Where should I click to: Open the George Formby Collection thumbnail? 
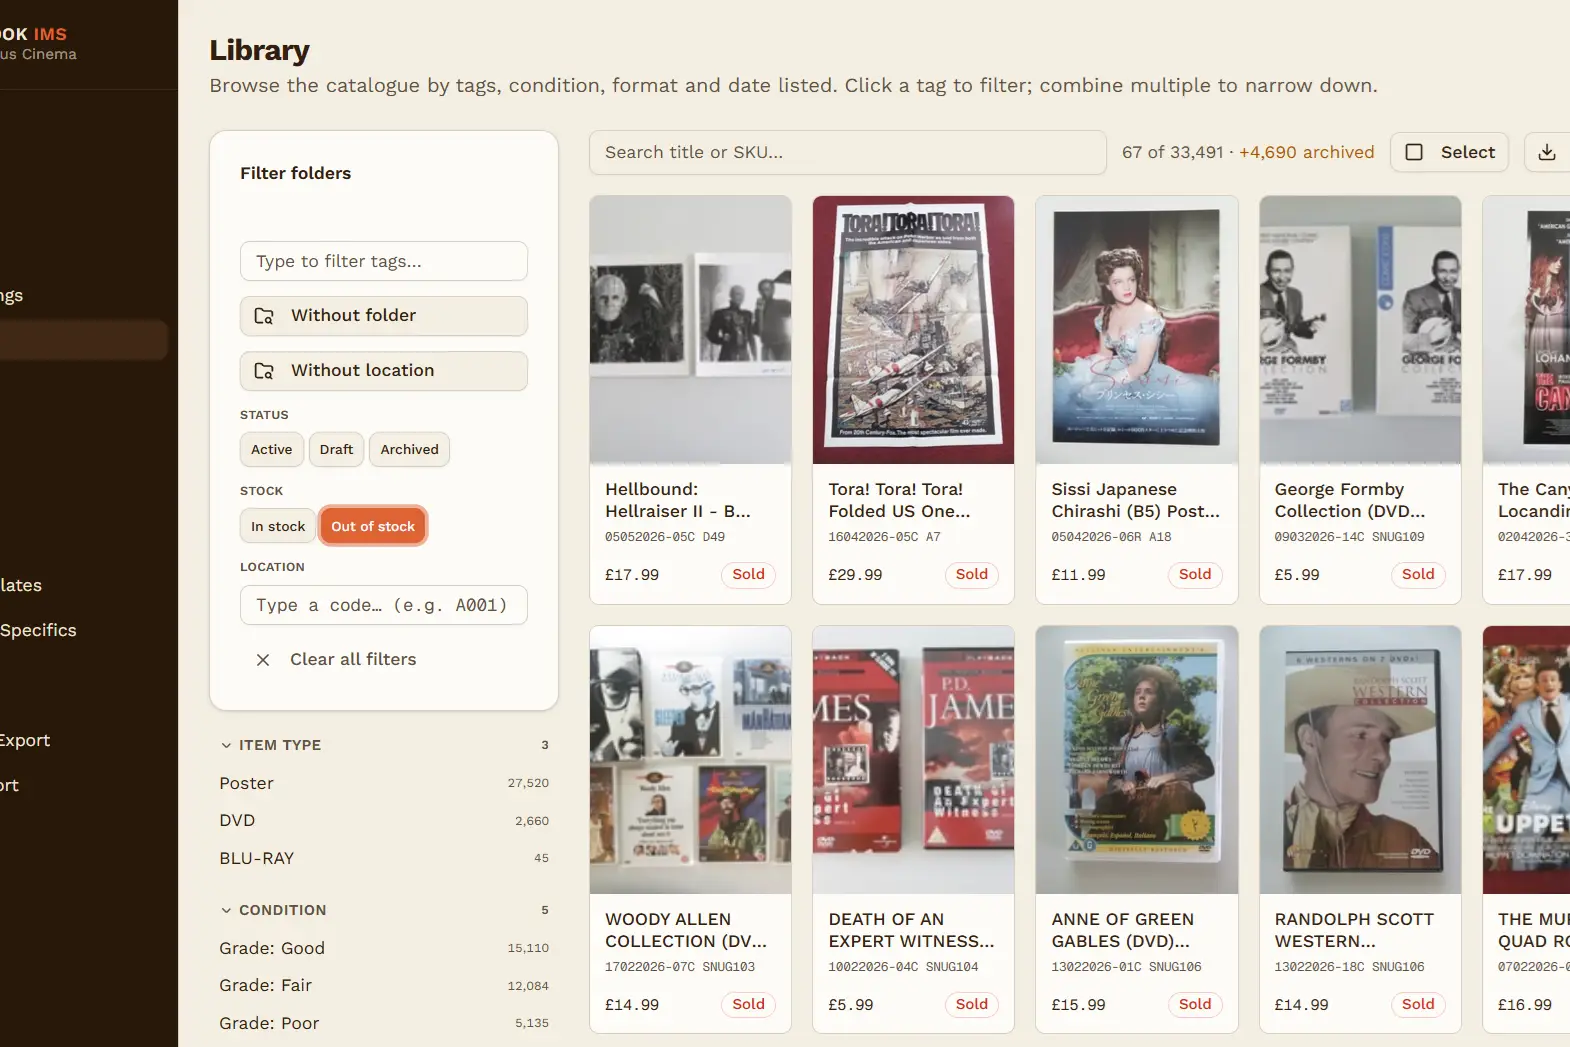1360,330
